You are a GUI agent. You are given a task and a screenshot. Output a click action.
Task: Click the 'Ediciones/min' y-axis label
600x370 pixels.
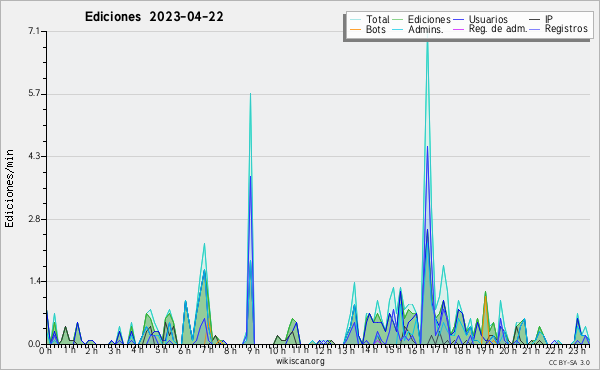tap(9, 188)
